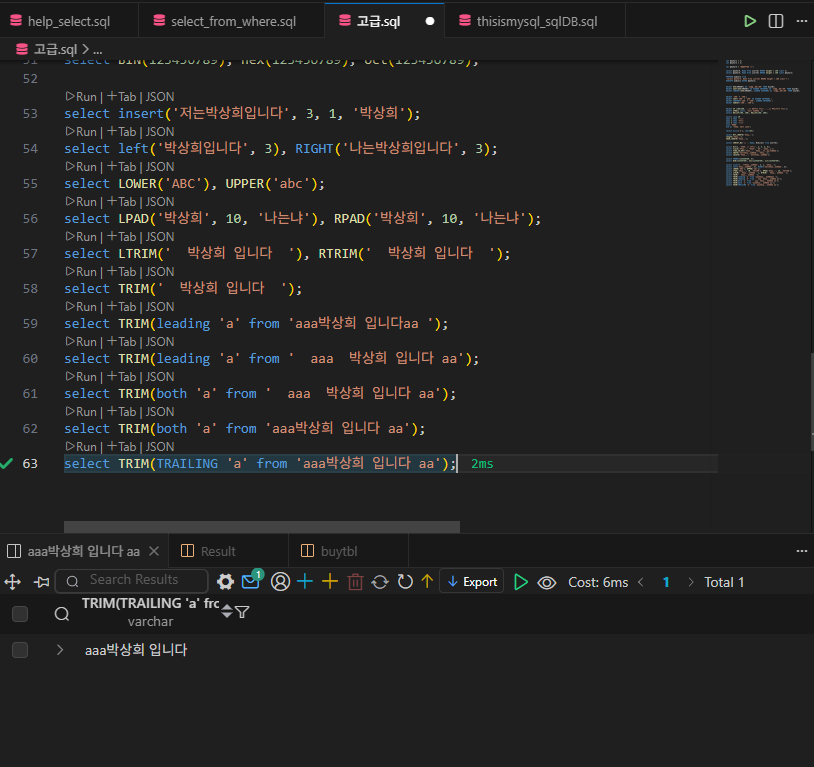This screenshot has height=767, width=814.
Task: Click the 고급.sql breadcrumb item
Action: (55, 49)
